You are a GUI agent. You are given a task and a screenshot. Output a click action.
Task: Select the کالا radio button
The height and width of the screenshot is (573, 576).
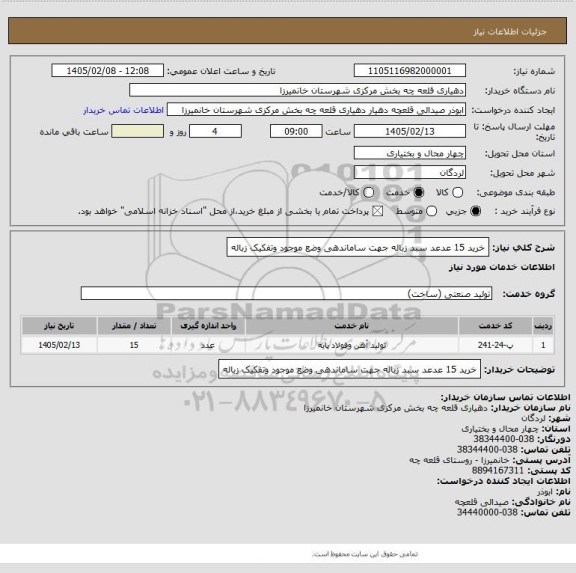pyautogui.click(x=457, y=192)
